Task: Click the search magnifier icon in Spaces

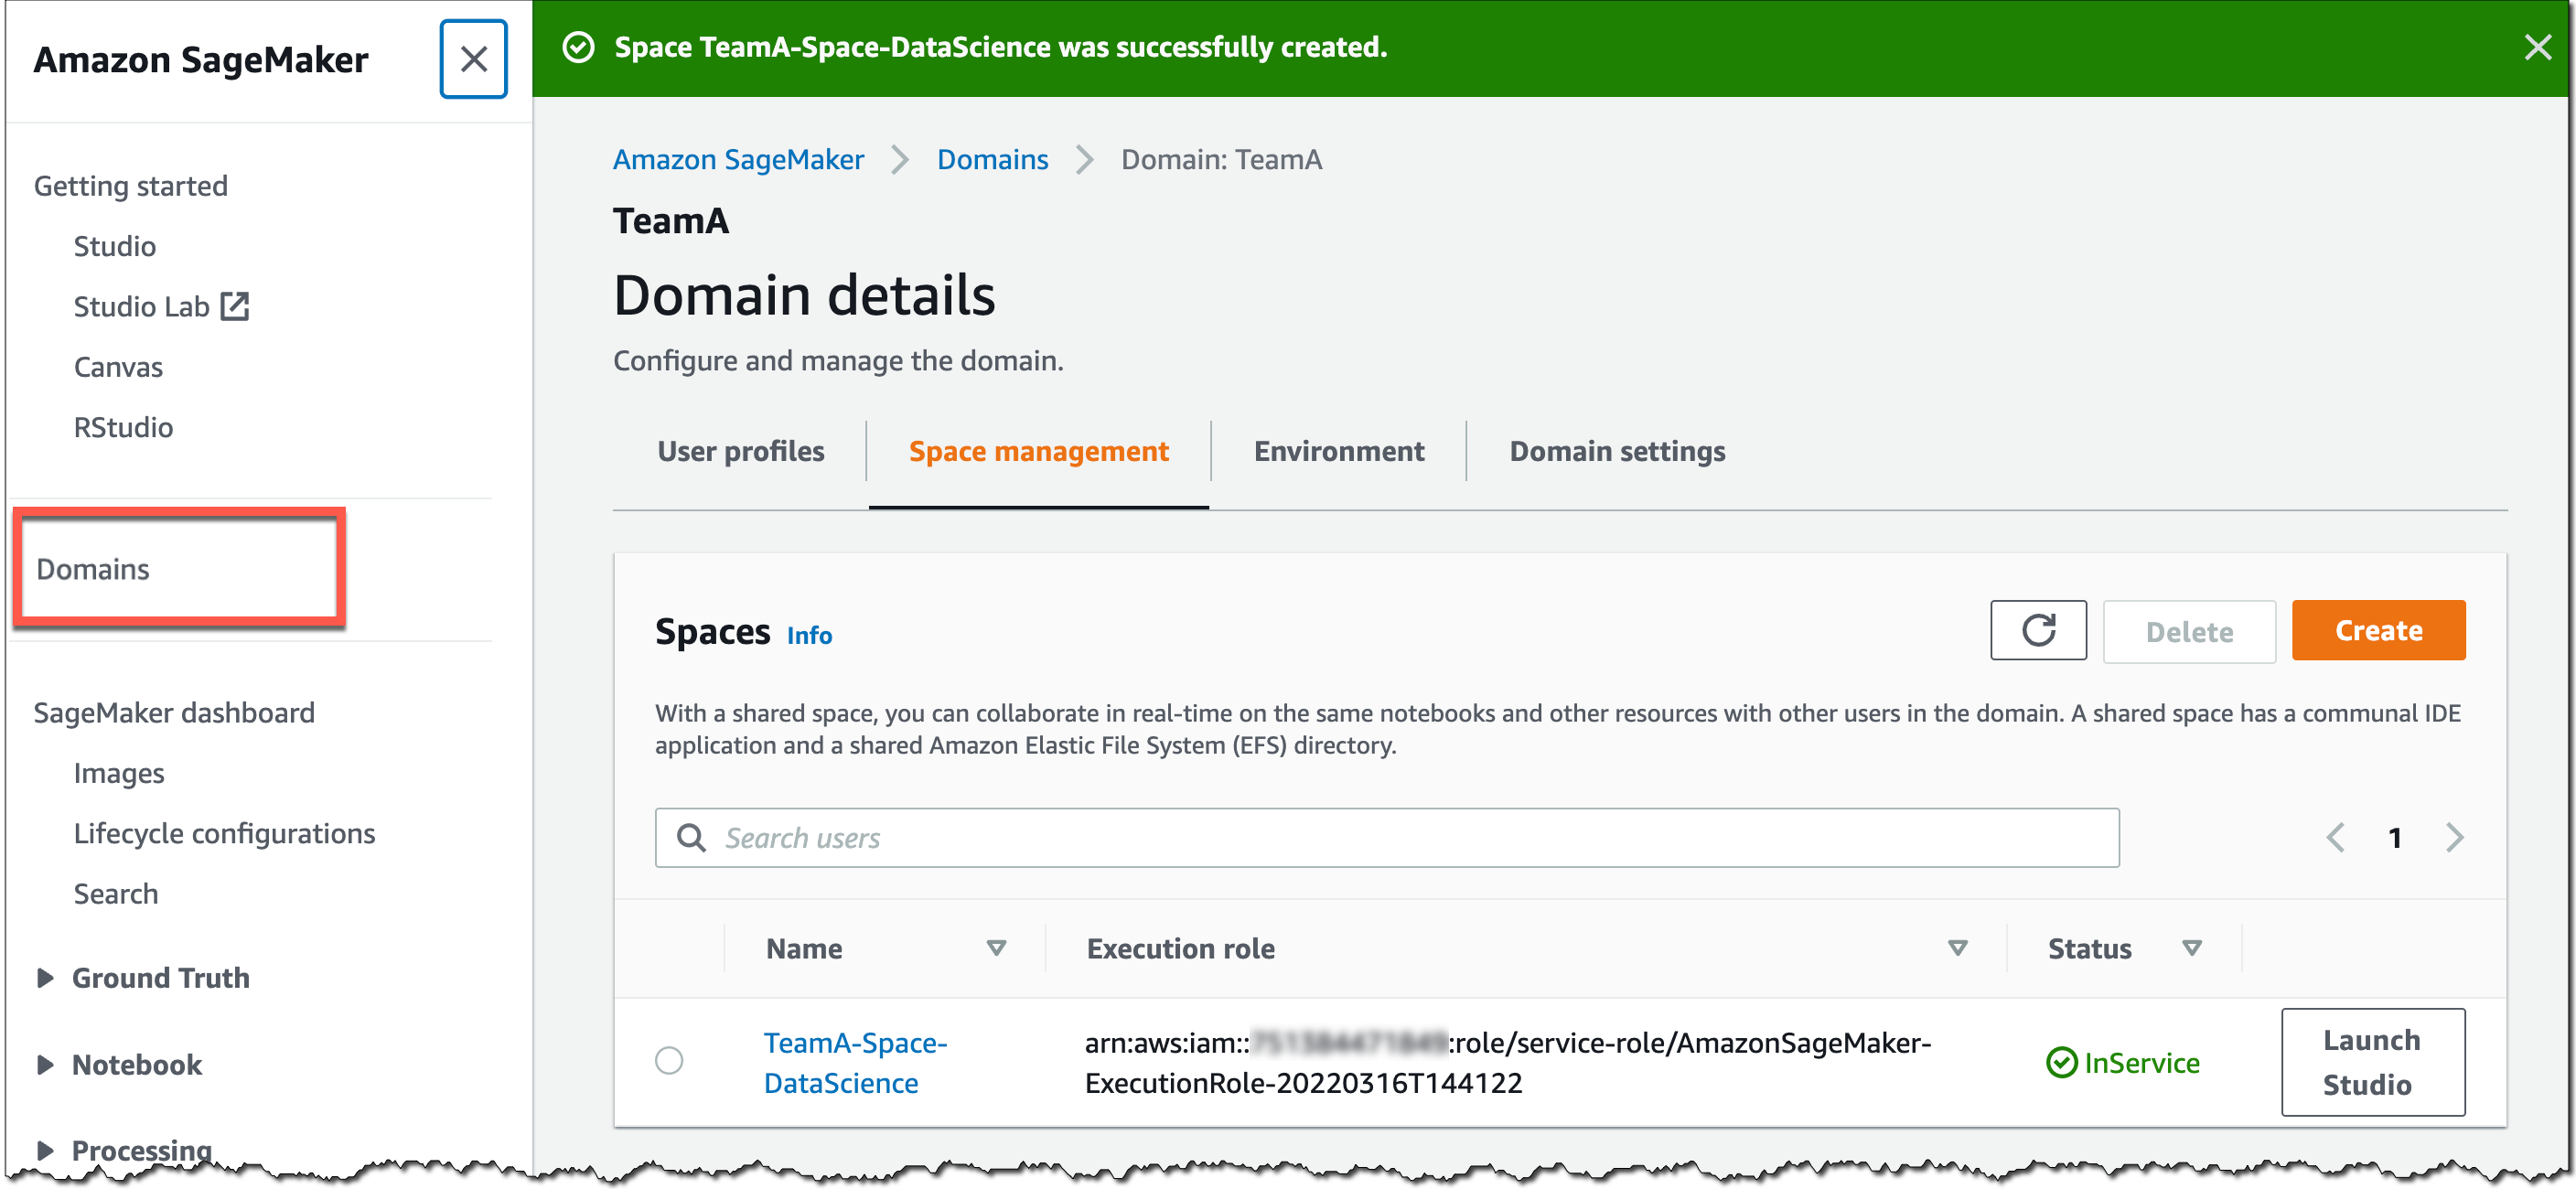Action: (x=691, y=837)
